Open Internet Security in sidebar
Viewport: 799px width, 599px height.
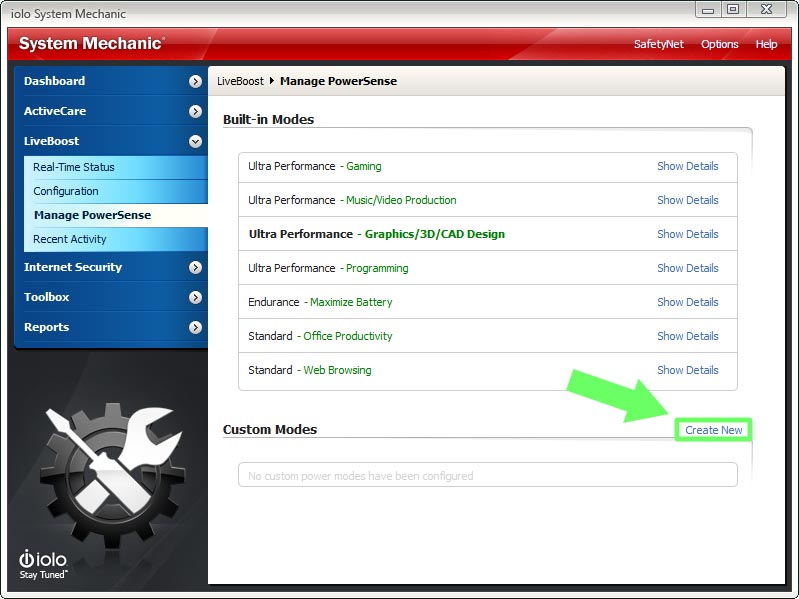(73, 267)
